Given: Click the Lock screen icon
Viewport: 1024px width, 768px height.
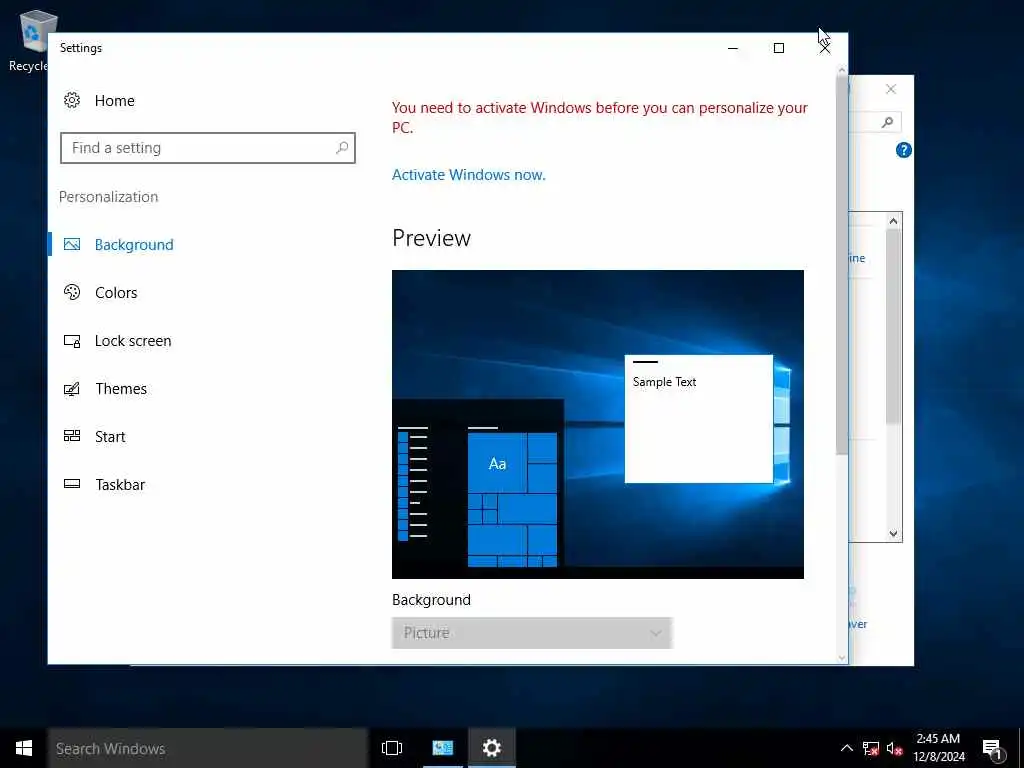Looking at the screenshot, I should (x=72, y=341).
